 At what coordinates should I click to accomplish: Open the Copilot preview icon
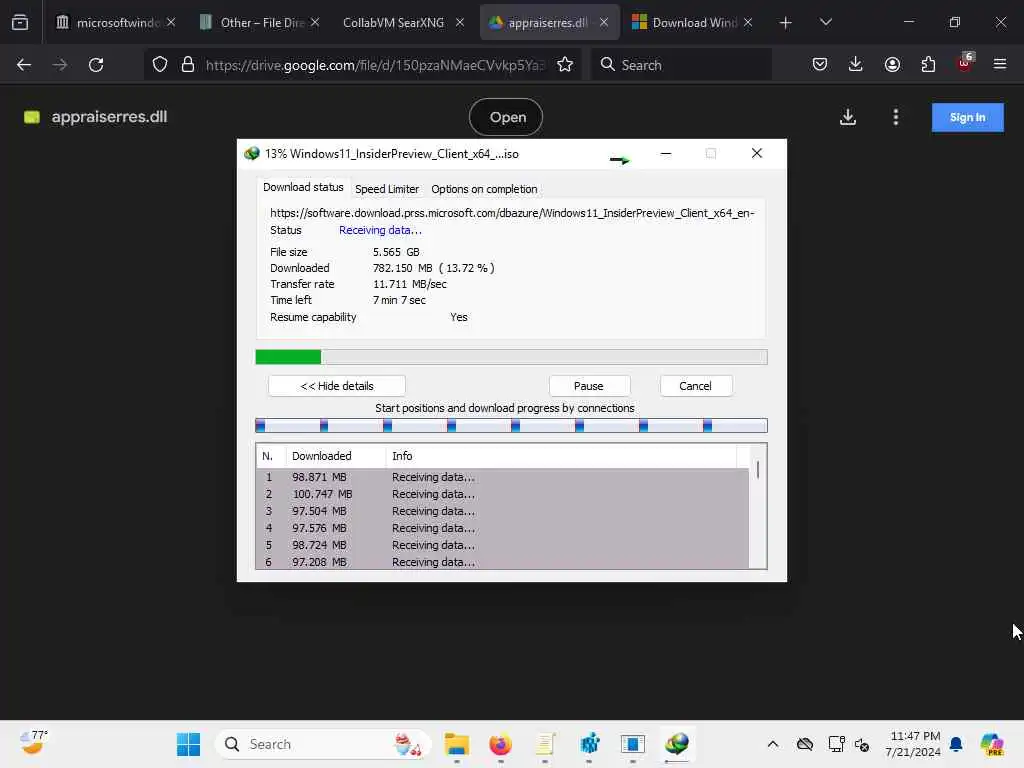point(992,744)
